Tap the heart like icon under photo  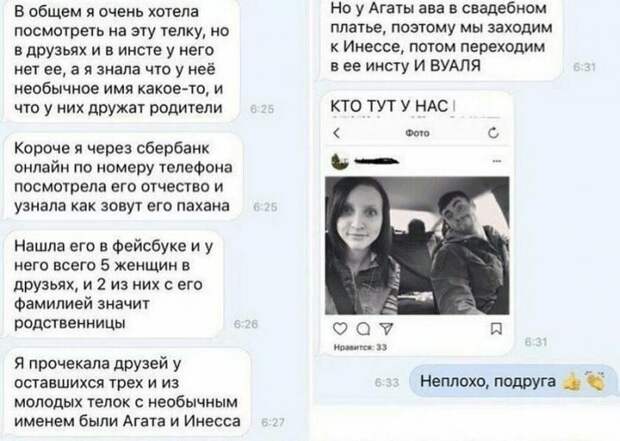click(x=340, y=329)
